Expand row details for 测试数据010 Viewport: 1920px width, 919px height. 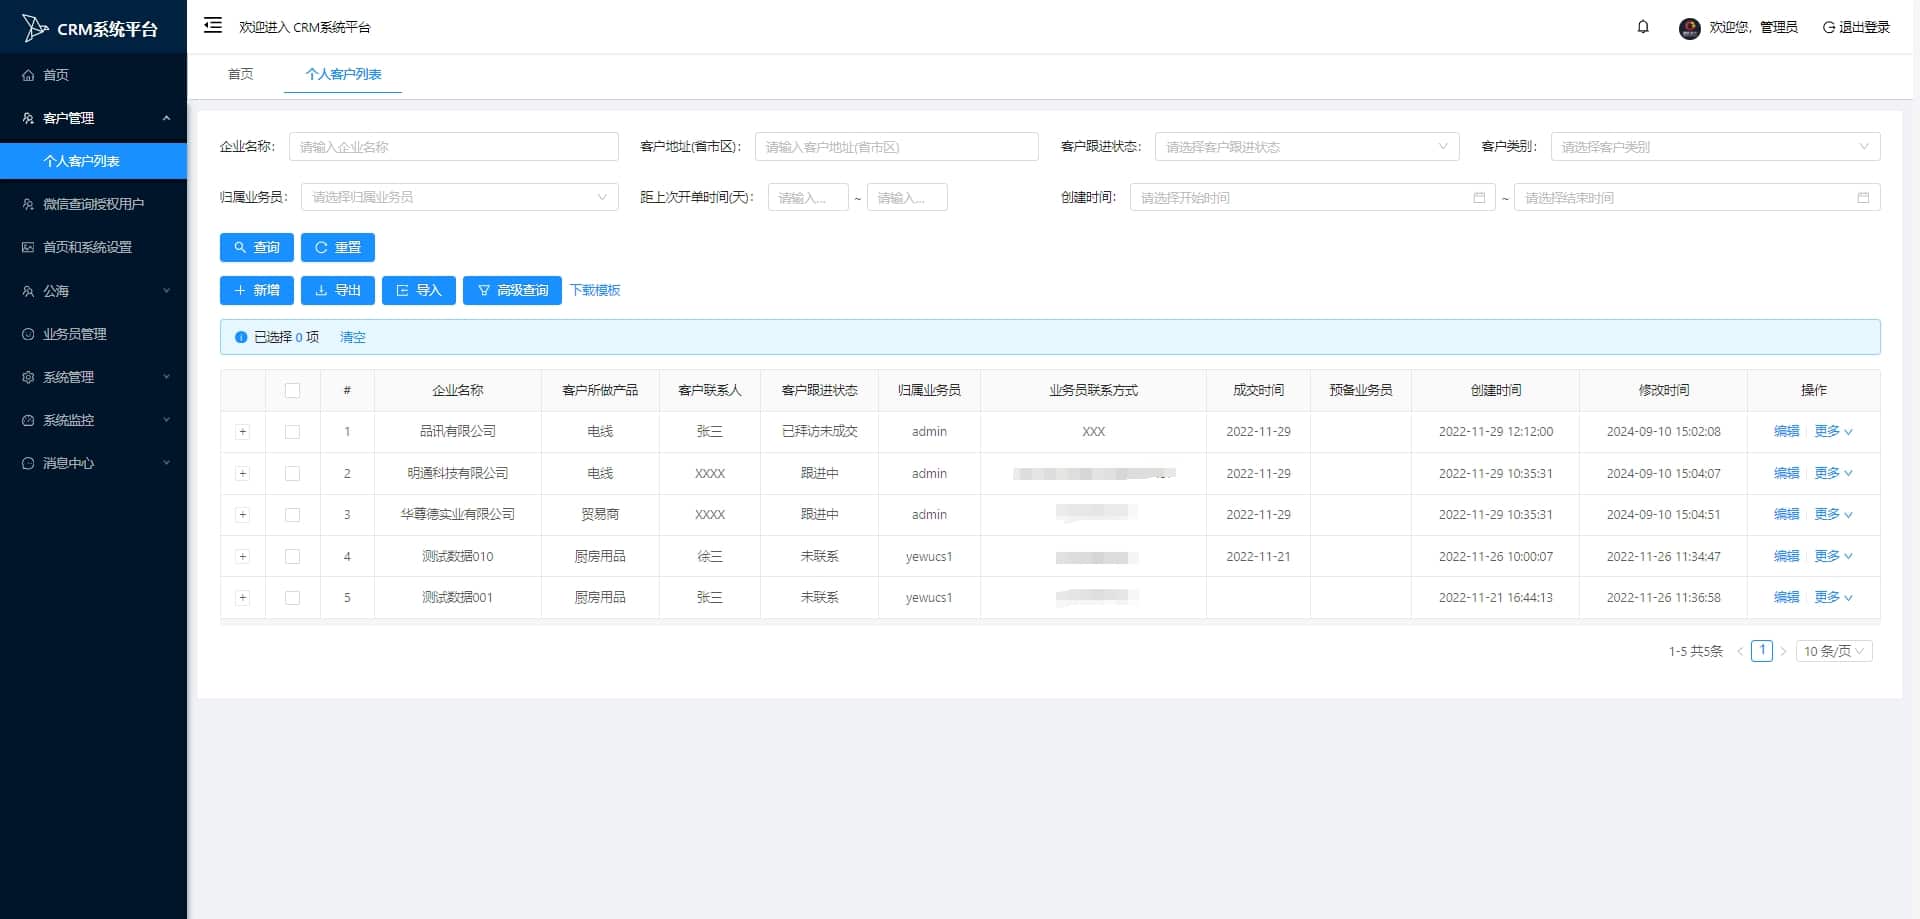pos(242,556)
